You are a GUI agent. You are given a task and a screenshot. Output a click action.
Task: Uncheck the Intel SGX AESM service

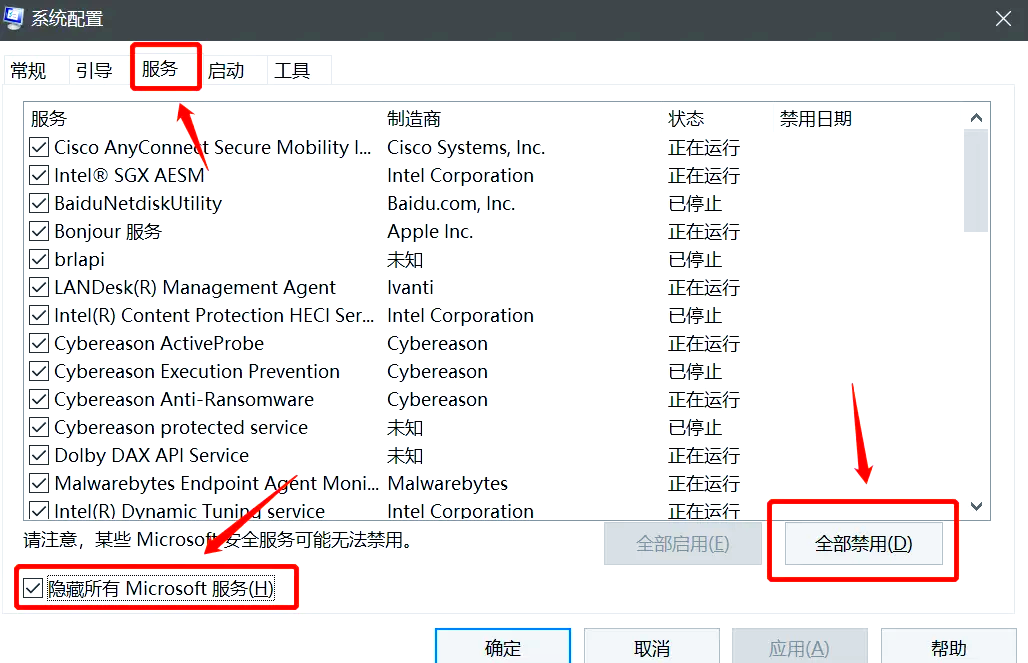[39, 175]
